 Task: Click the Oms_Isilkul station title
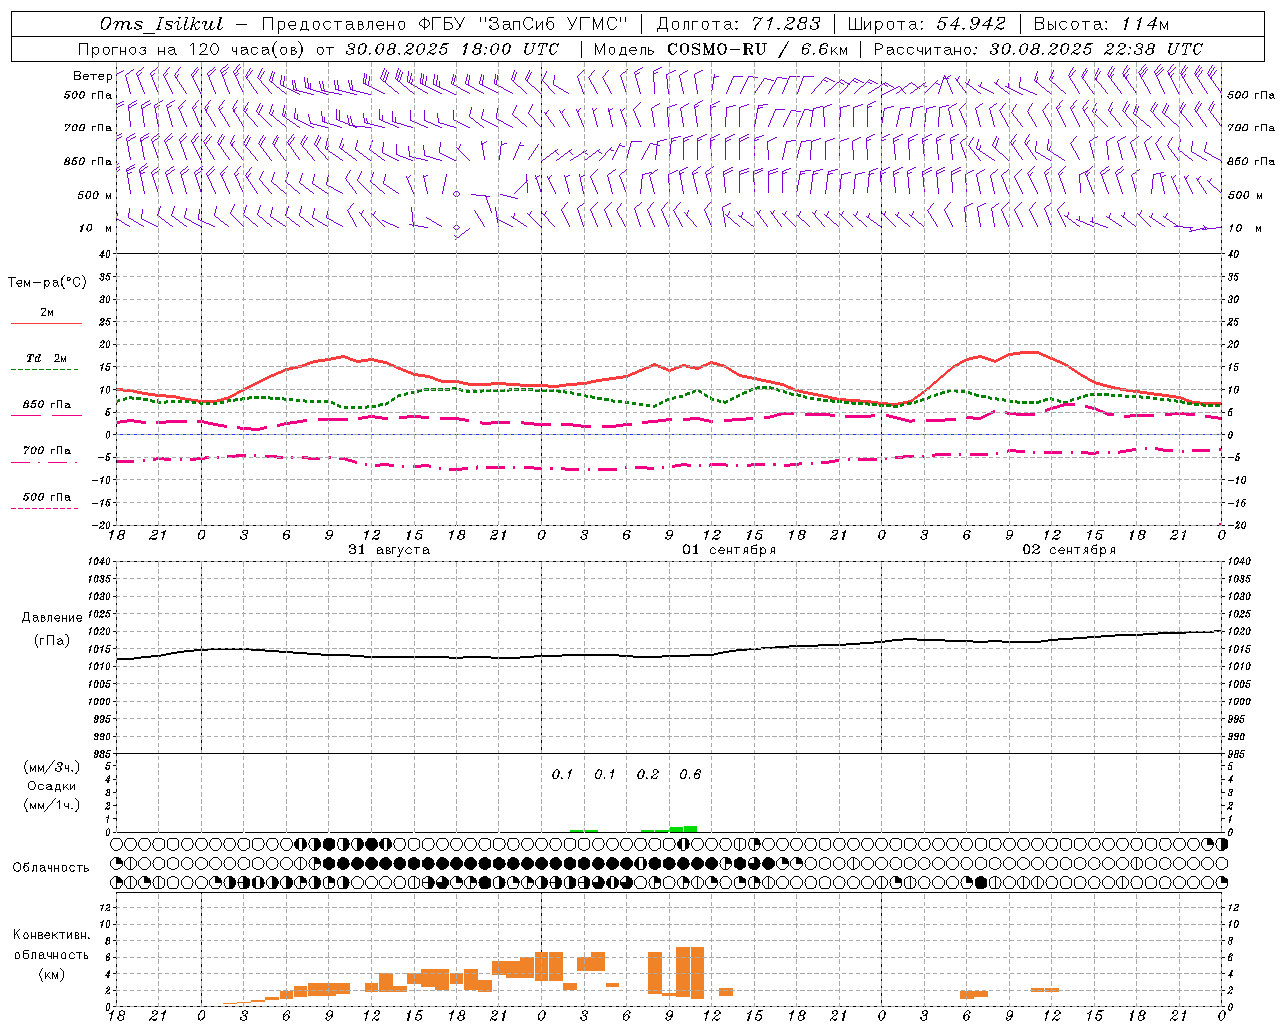click(162, 24)
